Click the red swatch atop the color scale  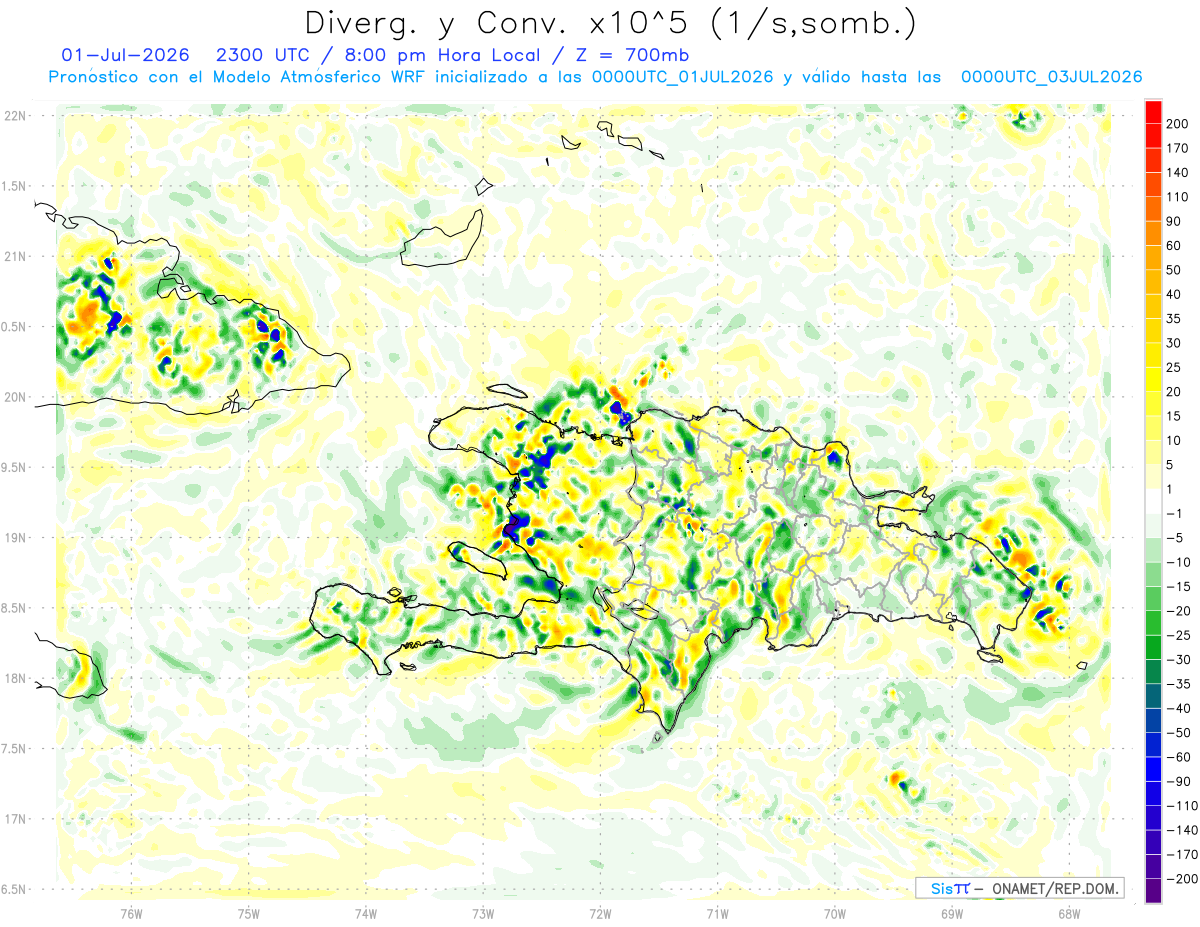pos(1153,111)
